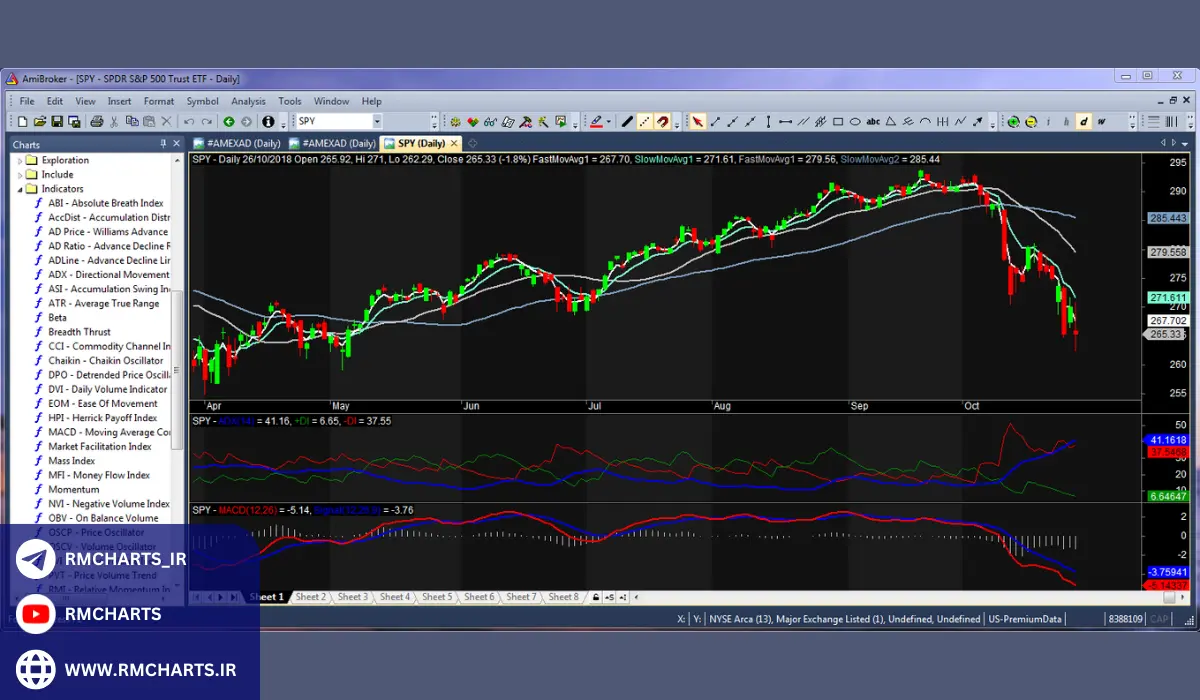
Task: Click the yellow zoom out icon
Action: coord(1030,122)
